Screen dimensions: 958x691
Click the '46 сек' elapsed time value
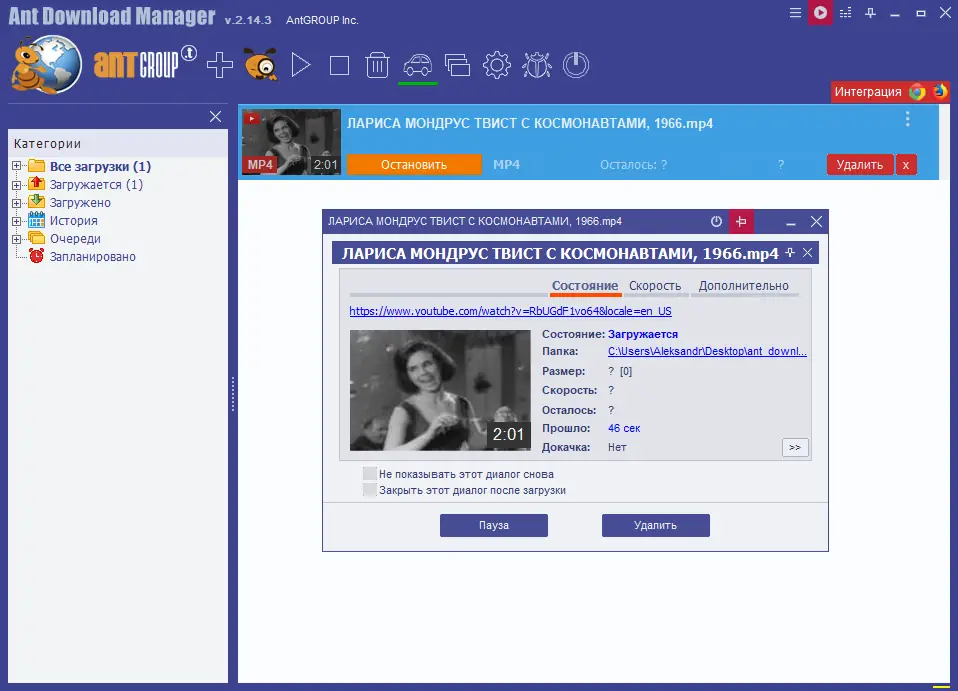624,428
